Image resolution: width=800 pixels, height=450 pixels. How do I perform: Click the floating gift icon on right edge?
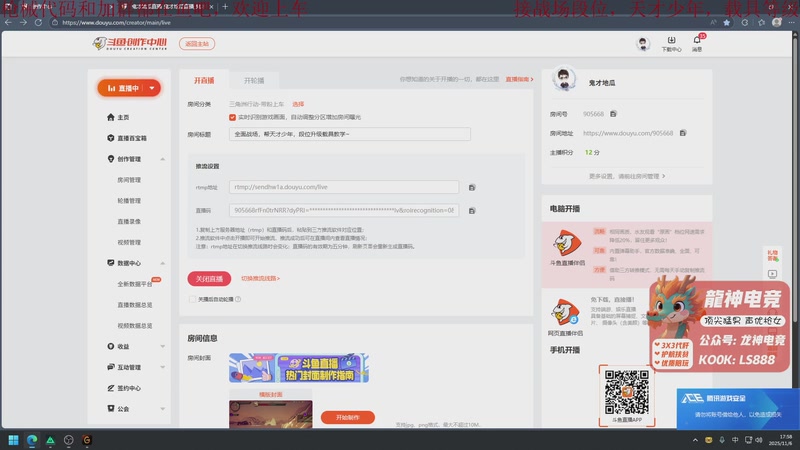(x=772, y=256)
